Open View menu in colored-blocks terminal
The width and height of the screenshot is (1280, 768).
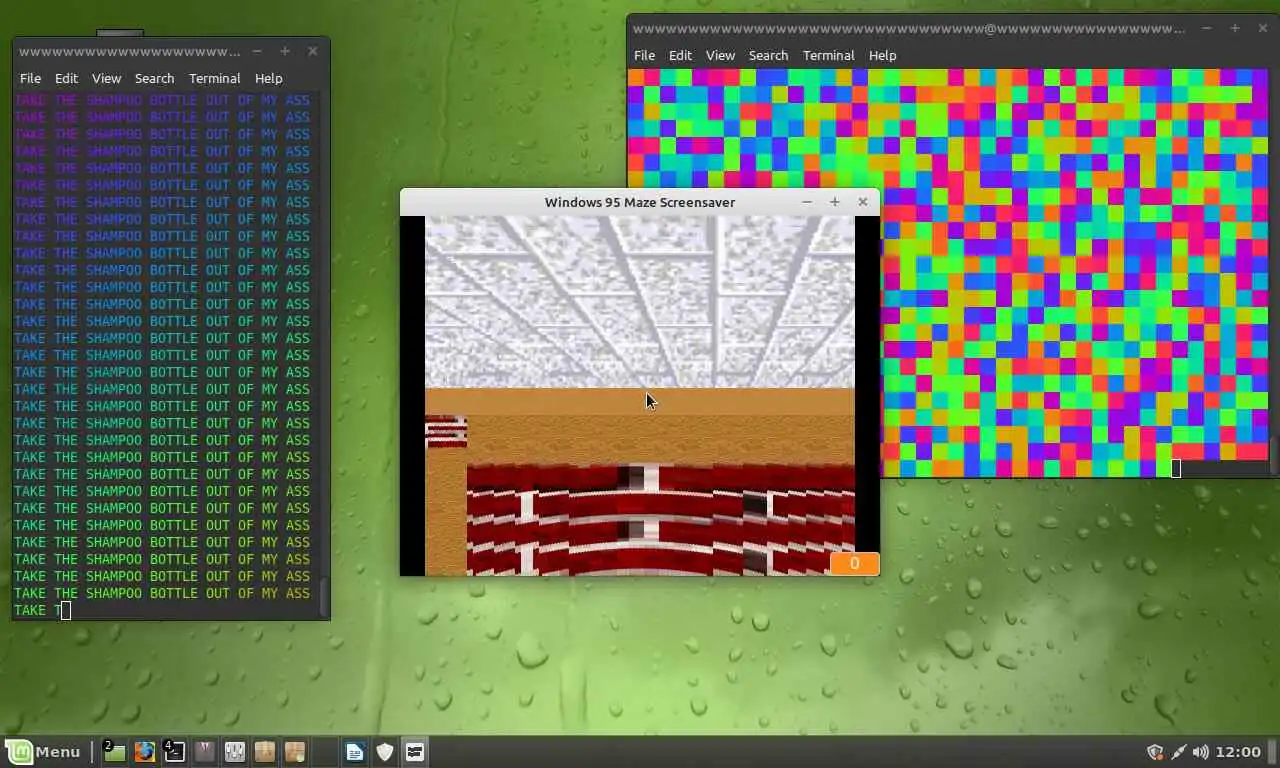pos(720,55)
